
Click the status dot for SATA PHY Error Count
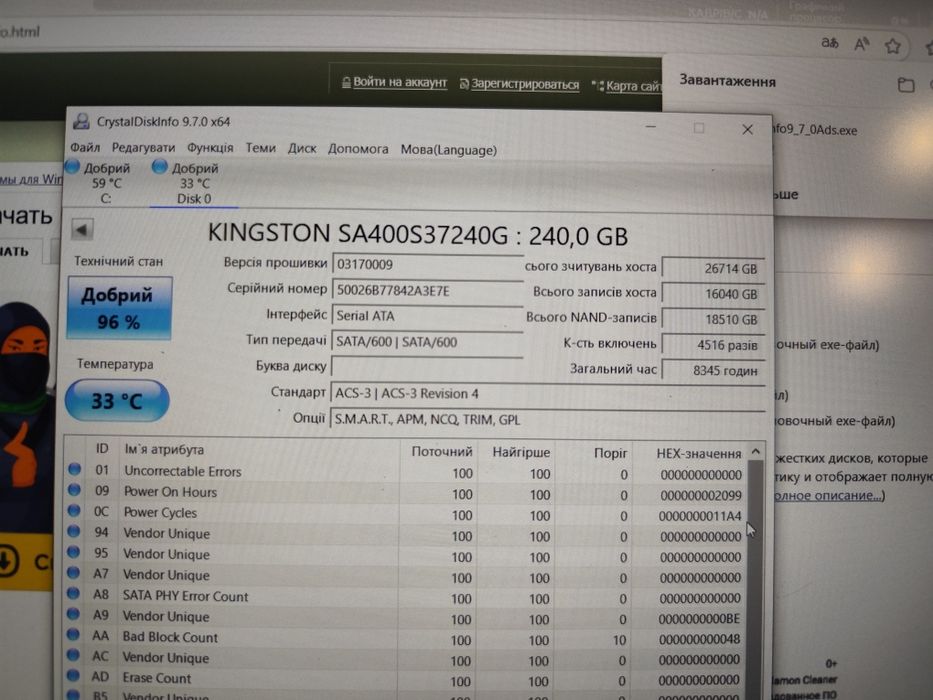click(73, 593)
